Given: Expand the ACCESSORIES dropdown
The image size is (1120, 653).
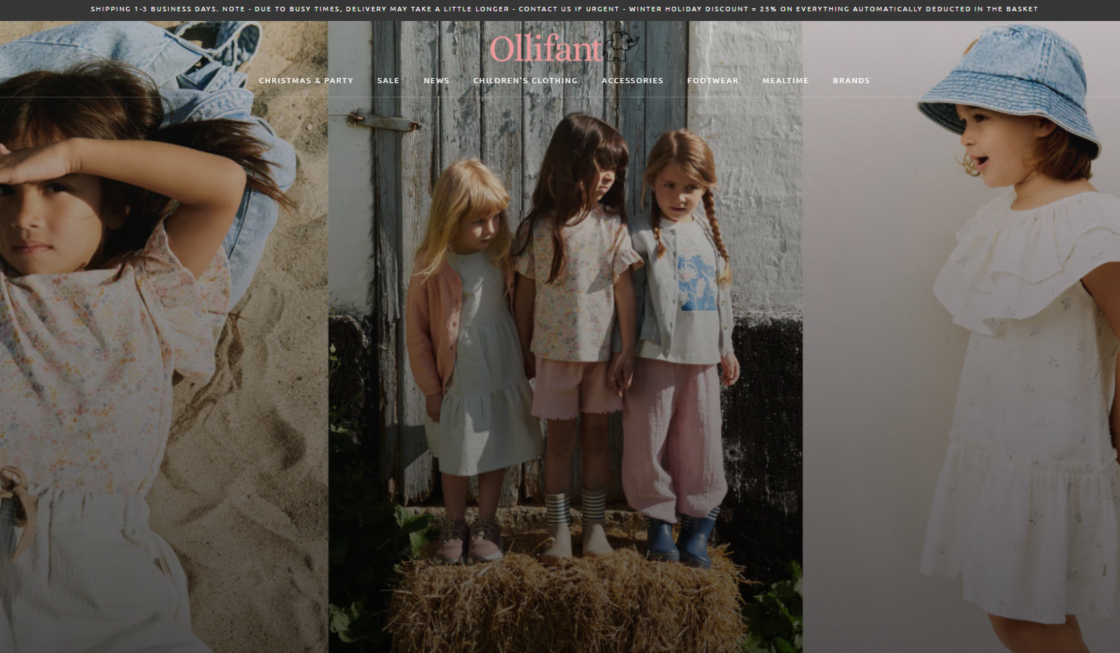Looking at the screenshot, I should (x=631, y=80).
